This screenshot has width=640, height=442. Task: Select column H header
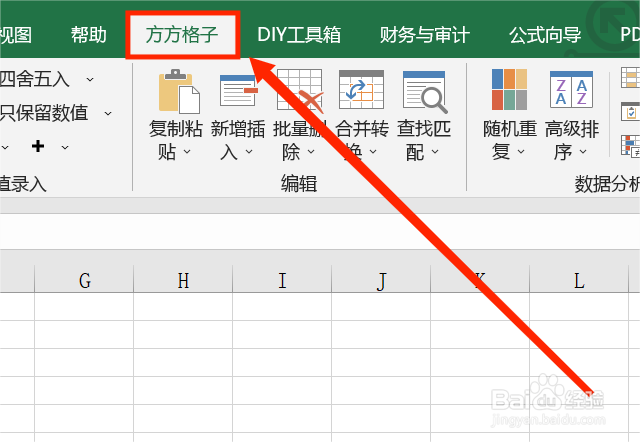pos(183,280)
